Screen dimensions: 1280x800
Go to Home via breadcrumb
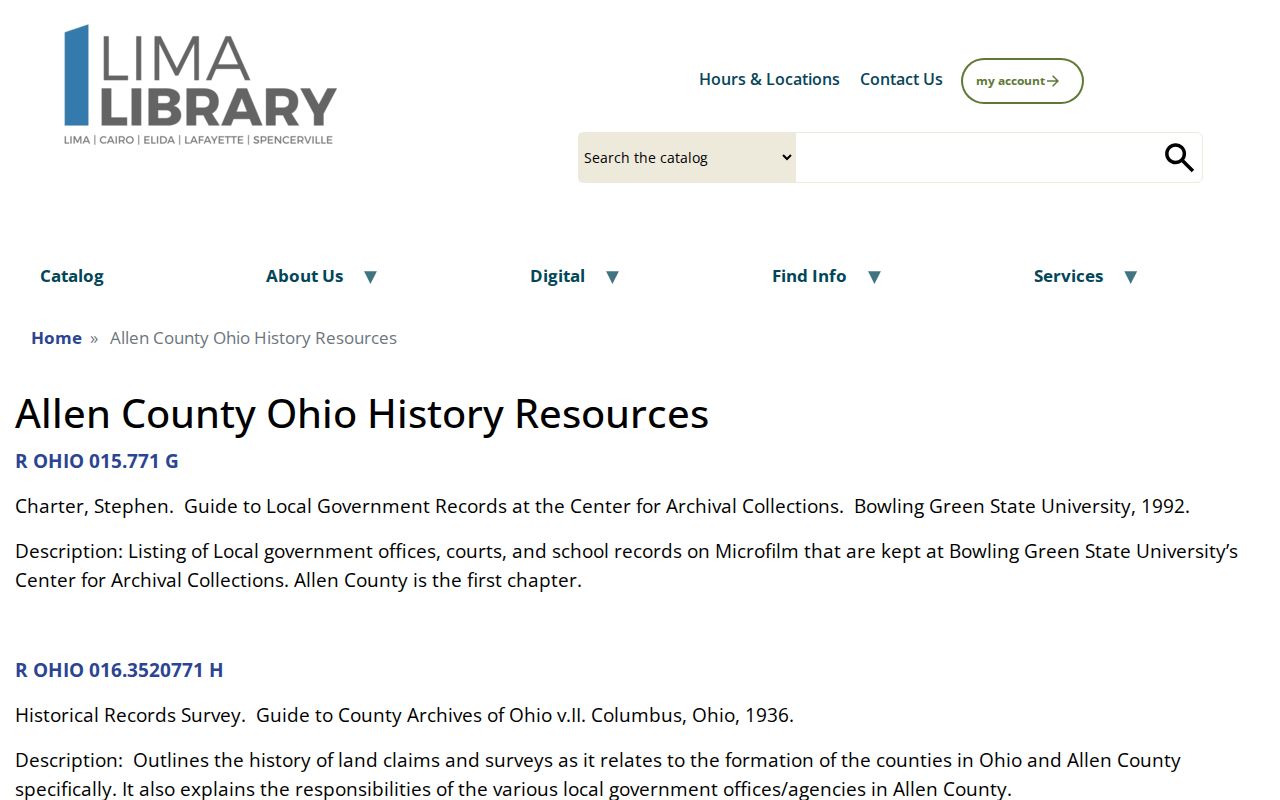click(56, 338)
